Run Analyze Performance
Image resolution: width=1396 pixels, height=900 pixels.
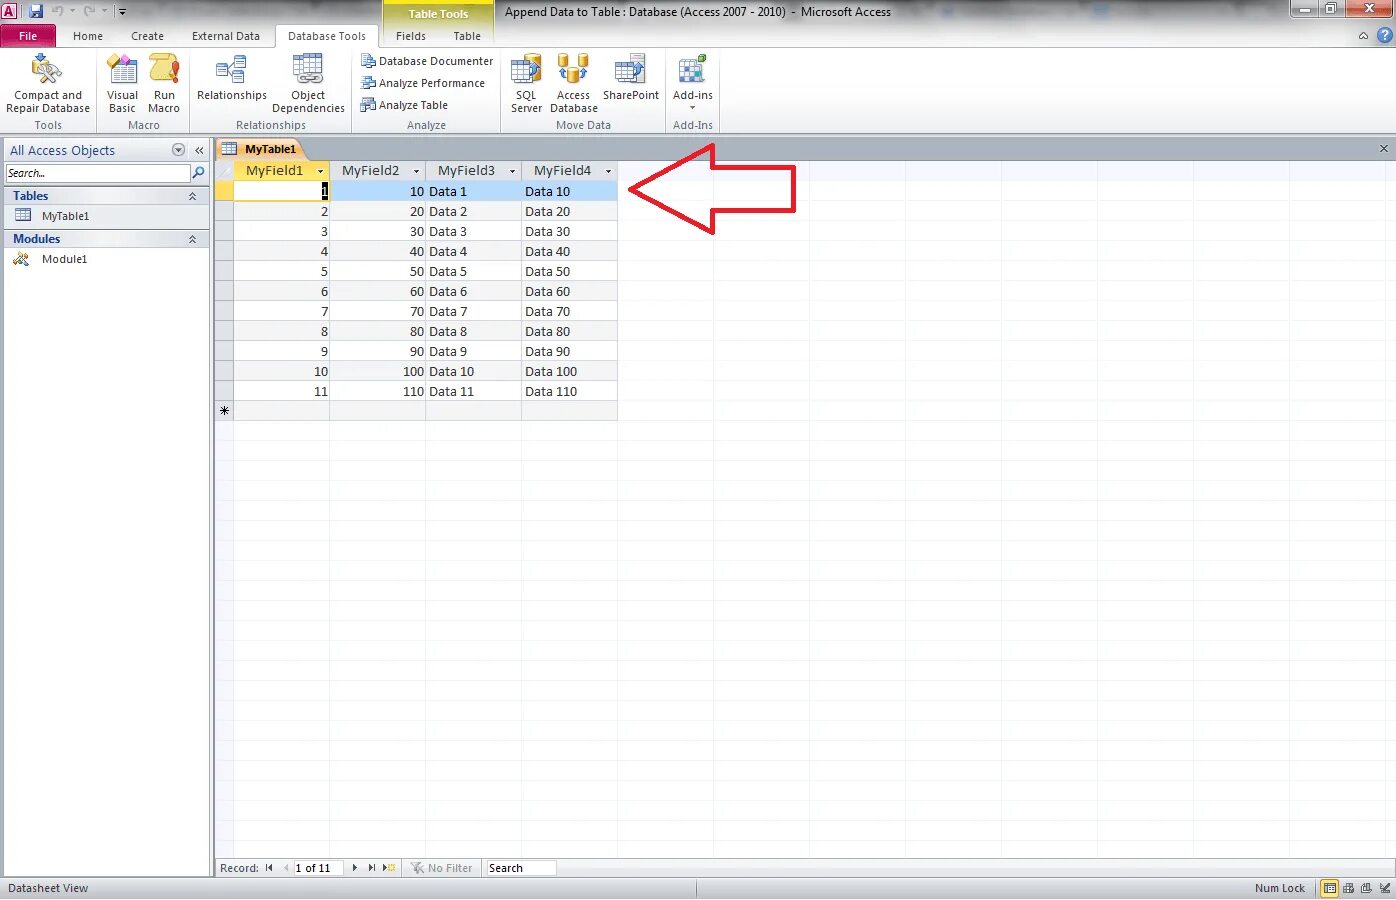[423, 83]
